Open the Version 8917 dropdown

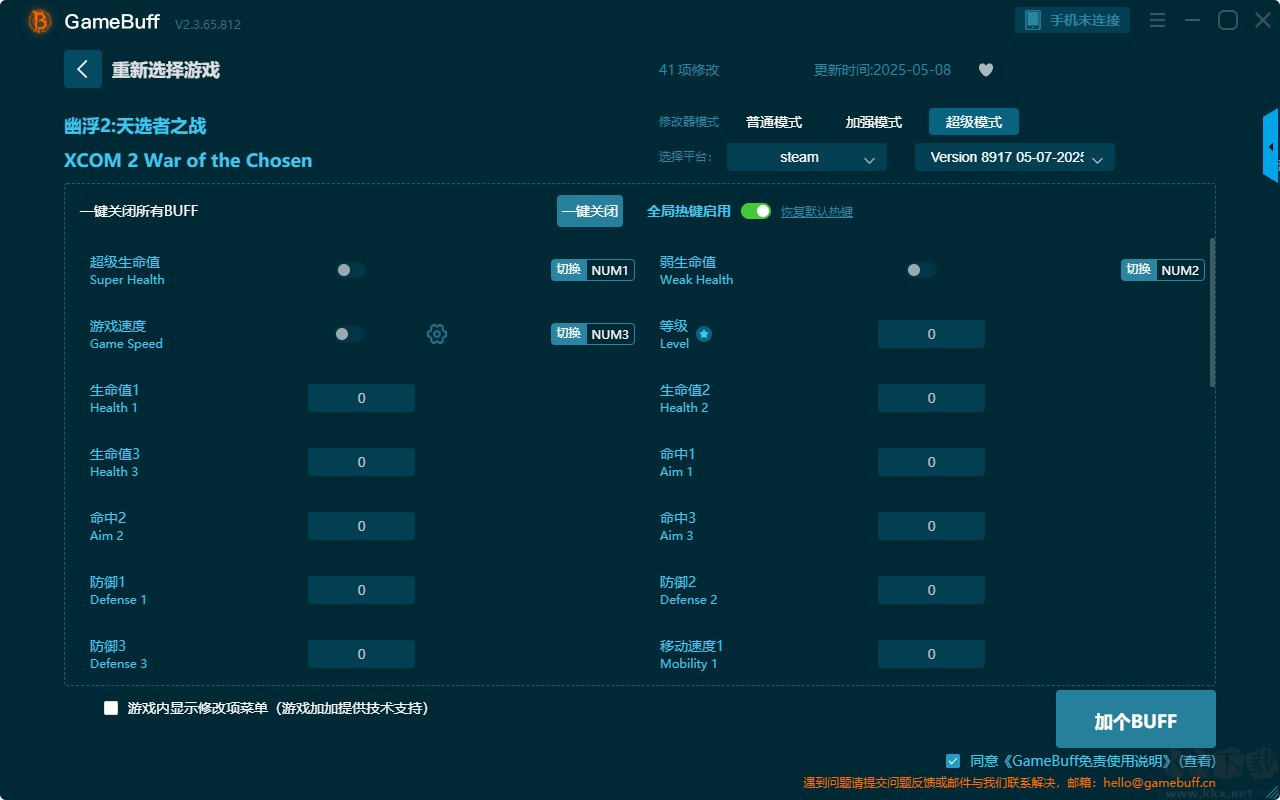(x=1015, y=157)
